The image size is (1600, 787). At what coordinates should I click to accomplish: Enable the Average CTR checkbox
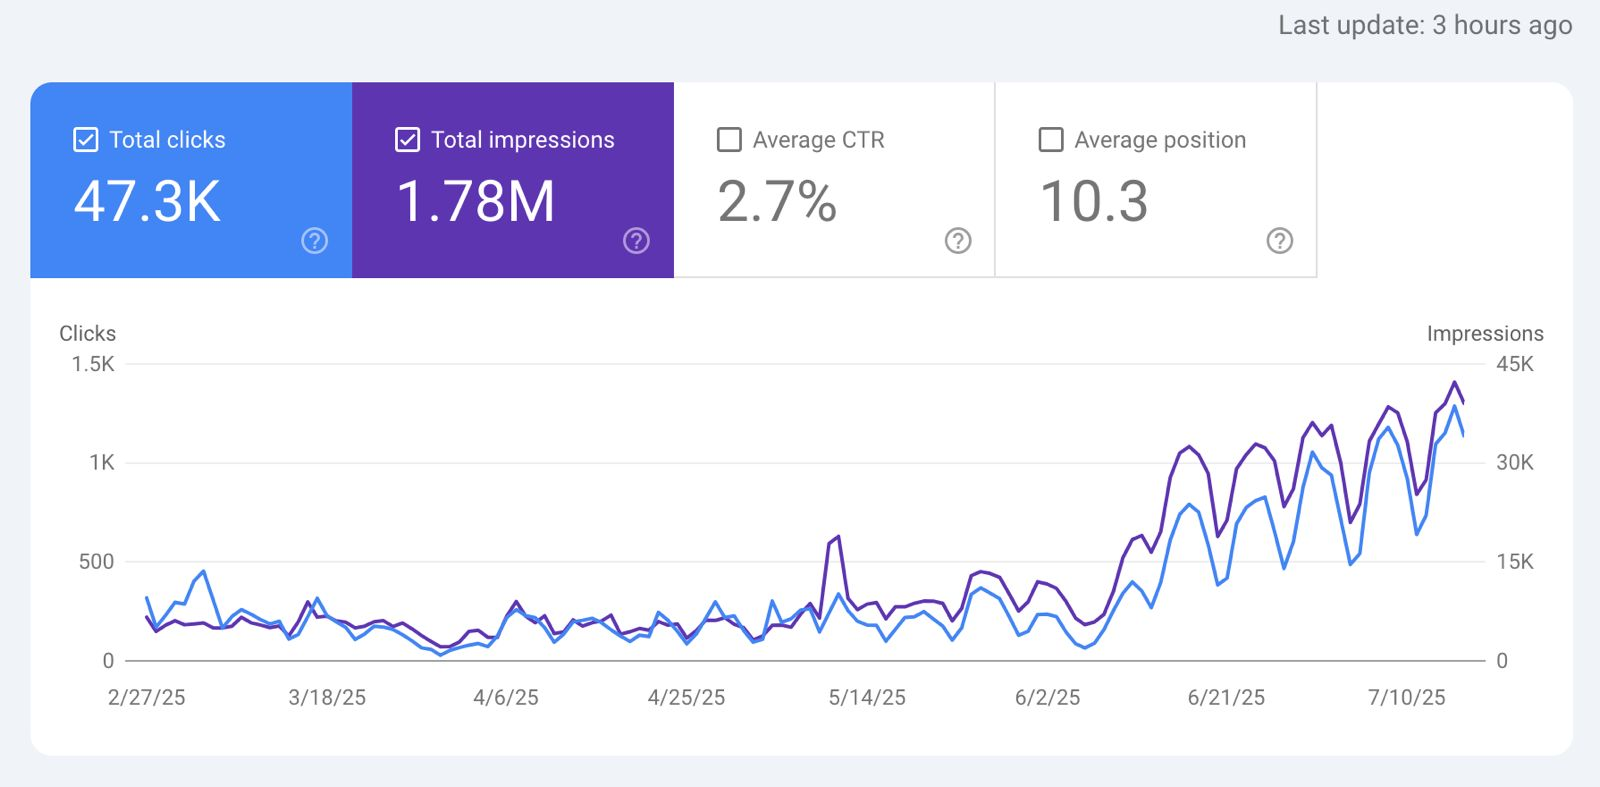[x=729, y=140]
